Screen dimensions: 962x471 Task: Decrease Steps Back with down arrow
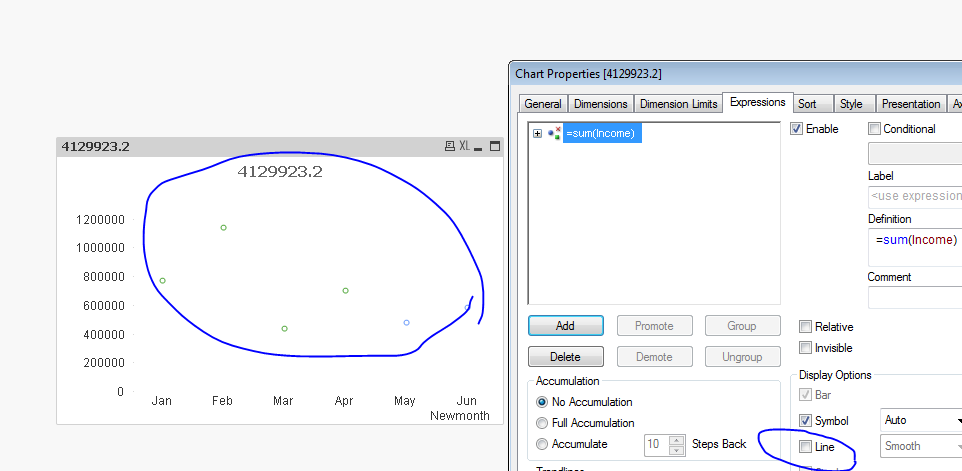pos(677,450)
